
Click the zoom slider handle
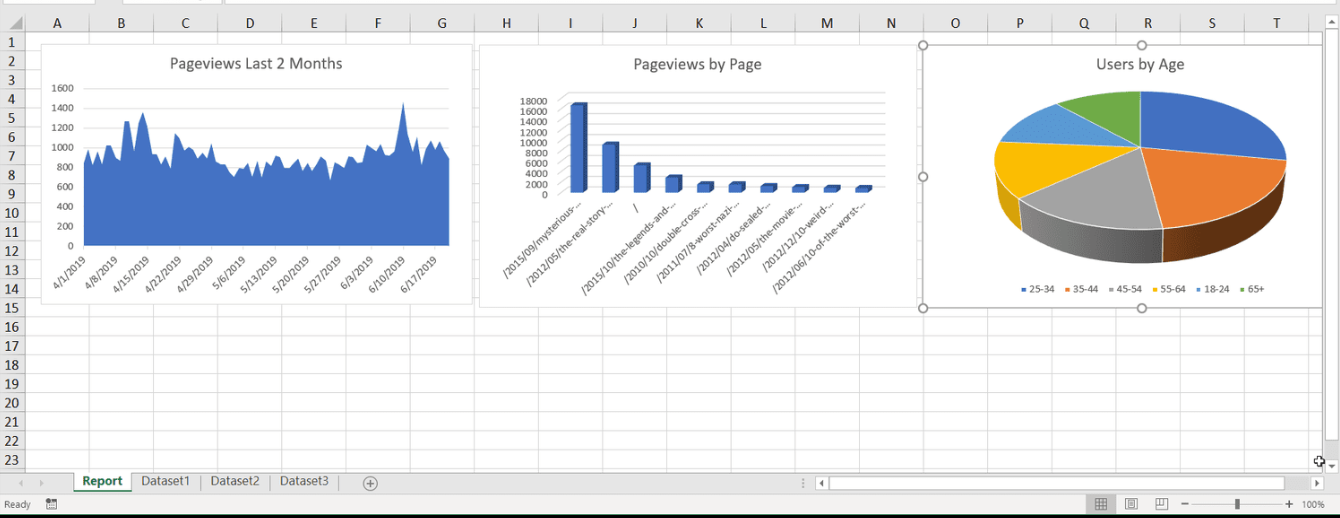pos(1237,505)
